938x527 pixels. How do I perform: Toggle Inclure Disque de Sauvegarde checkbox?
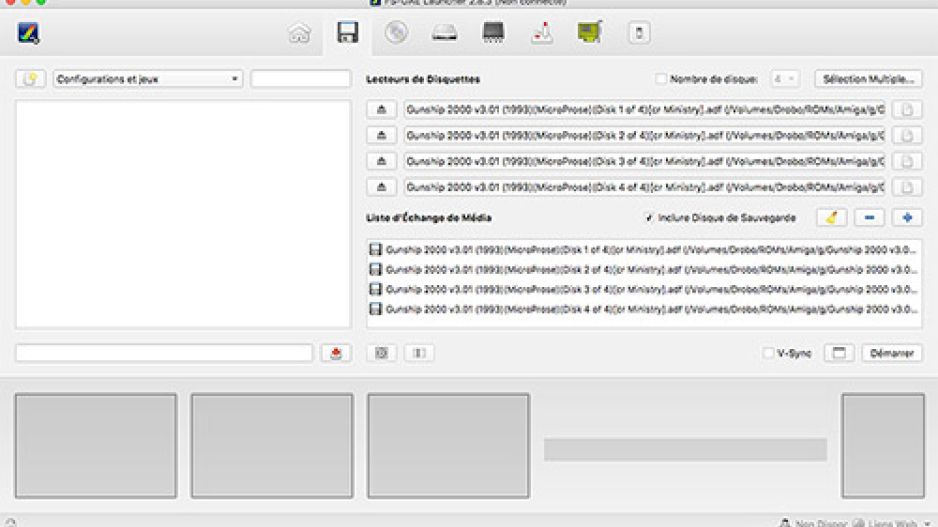(648, 218)
